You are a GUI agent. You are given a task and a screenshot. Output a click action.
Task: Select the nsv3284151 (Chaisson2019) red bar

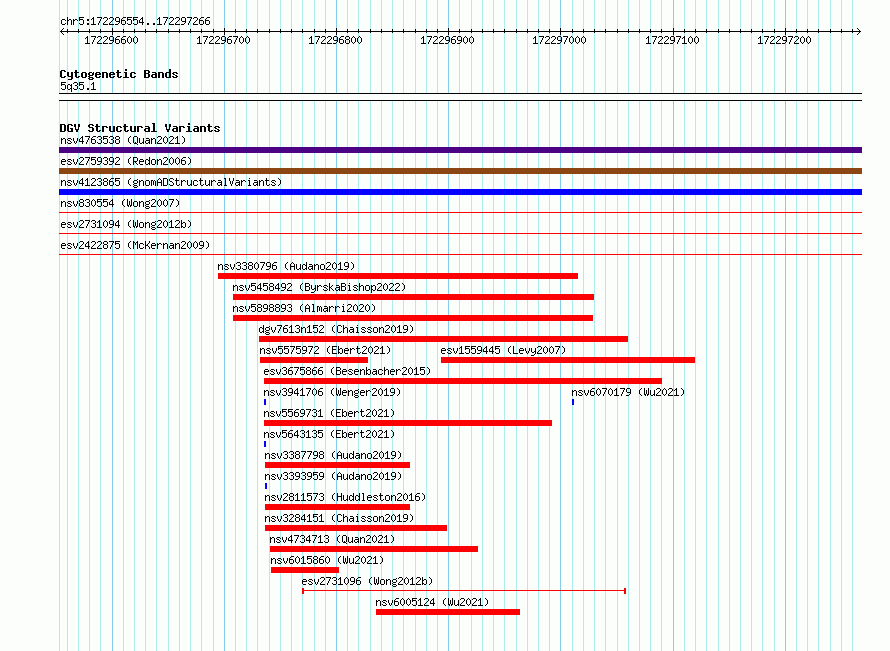pyautogui.click(x=356, y=528)
